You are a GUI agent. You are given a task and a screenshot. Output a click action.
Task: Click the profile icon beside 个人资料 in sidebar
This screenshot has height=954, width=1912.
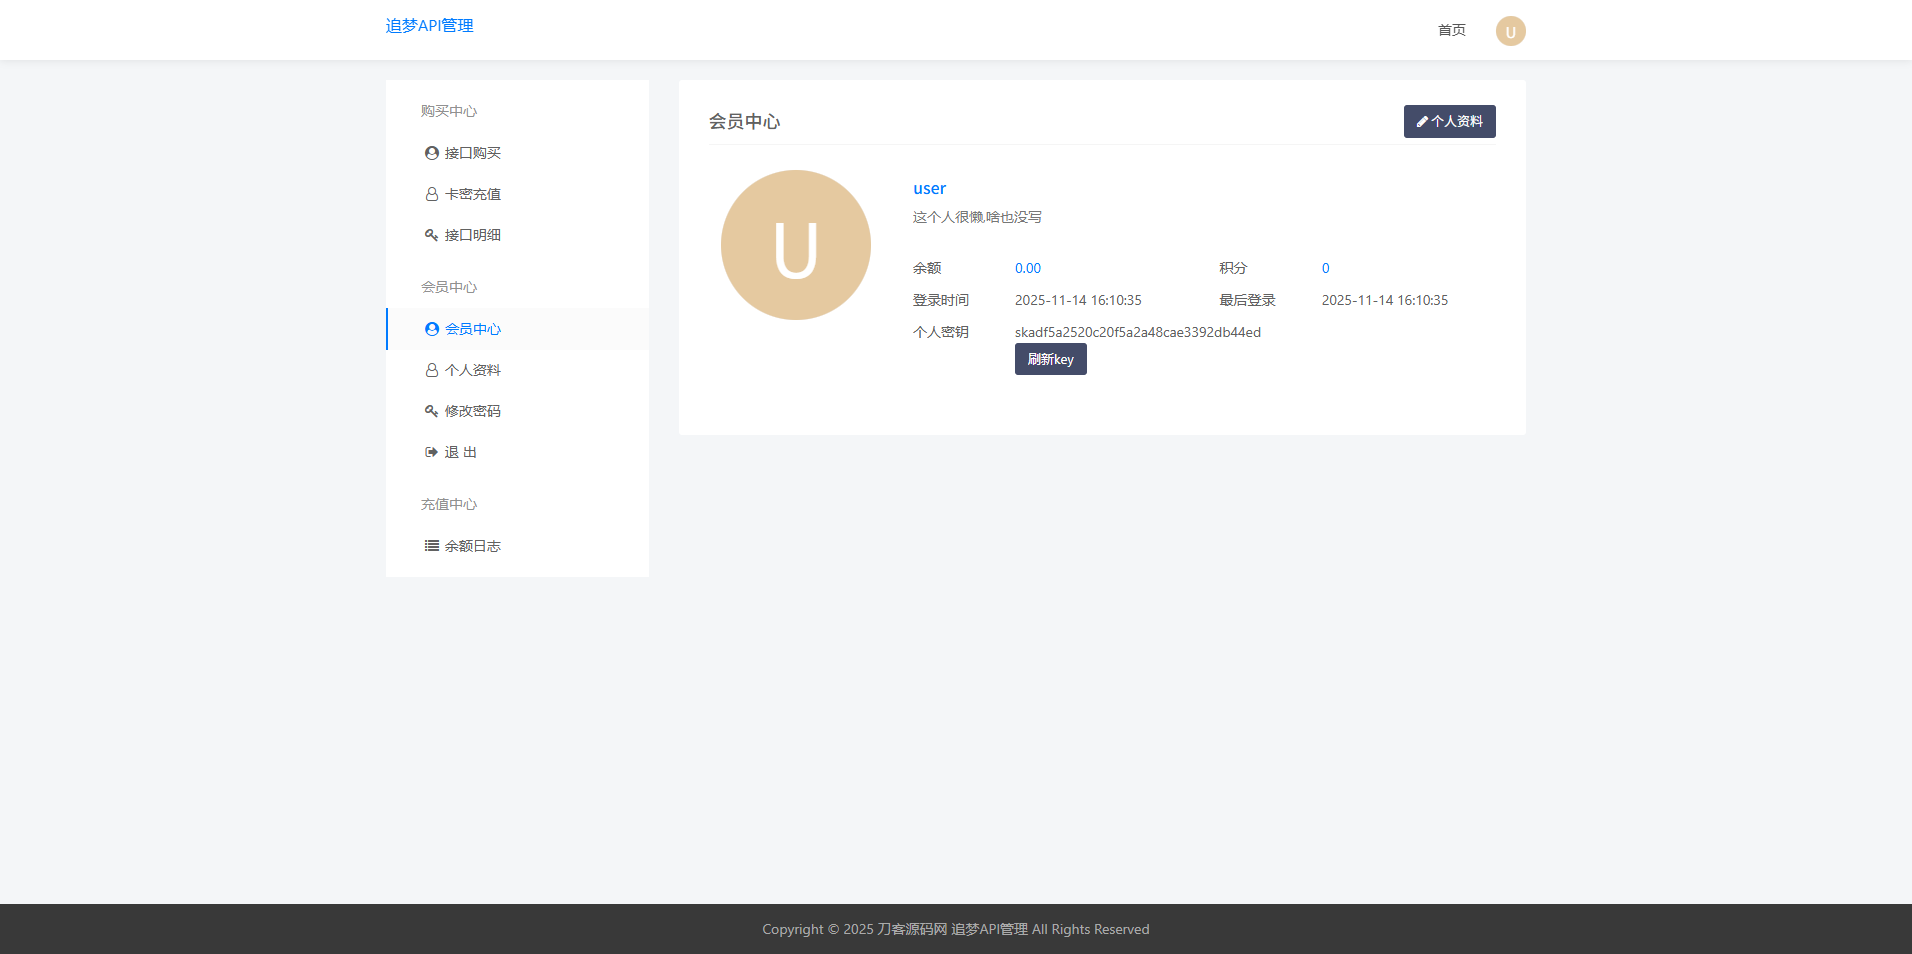coord(431,370)
